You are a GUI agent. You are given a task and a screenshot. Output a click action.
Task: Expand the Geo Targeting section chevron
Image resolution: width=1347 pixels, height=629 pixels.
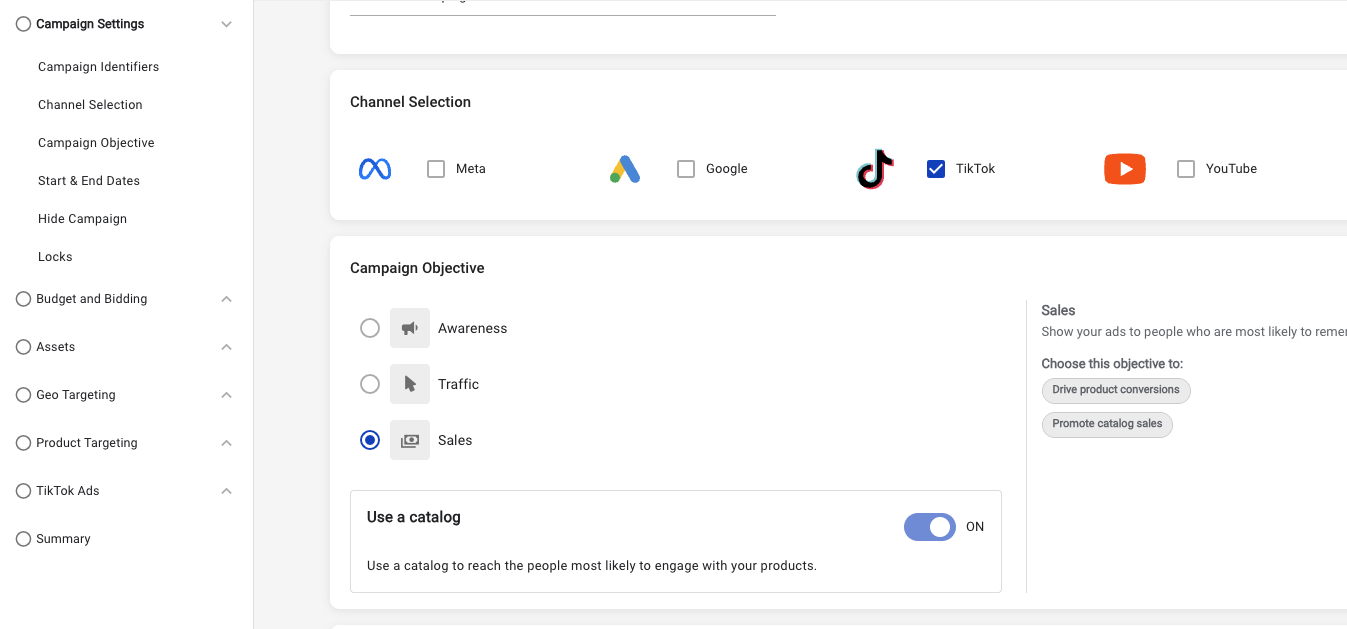[x=227, y=395]
